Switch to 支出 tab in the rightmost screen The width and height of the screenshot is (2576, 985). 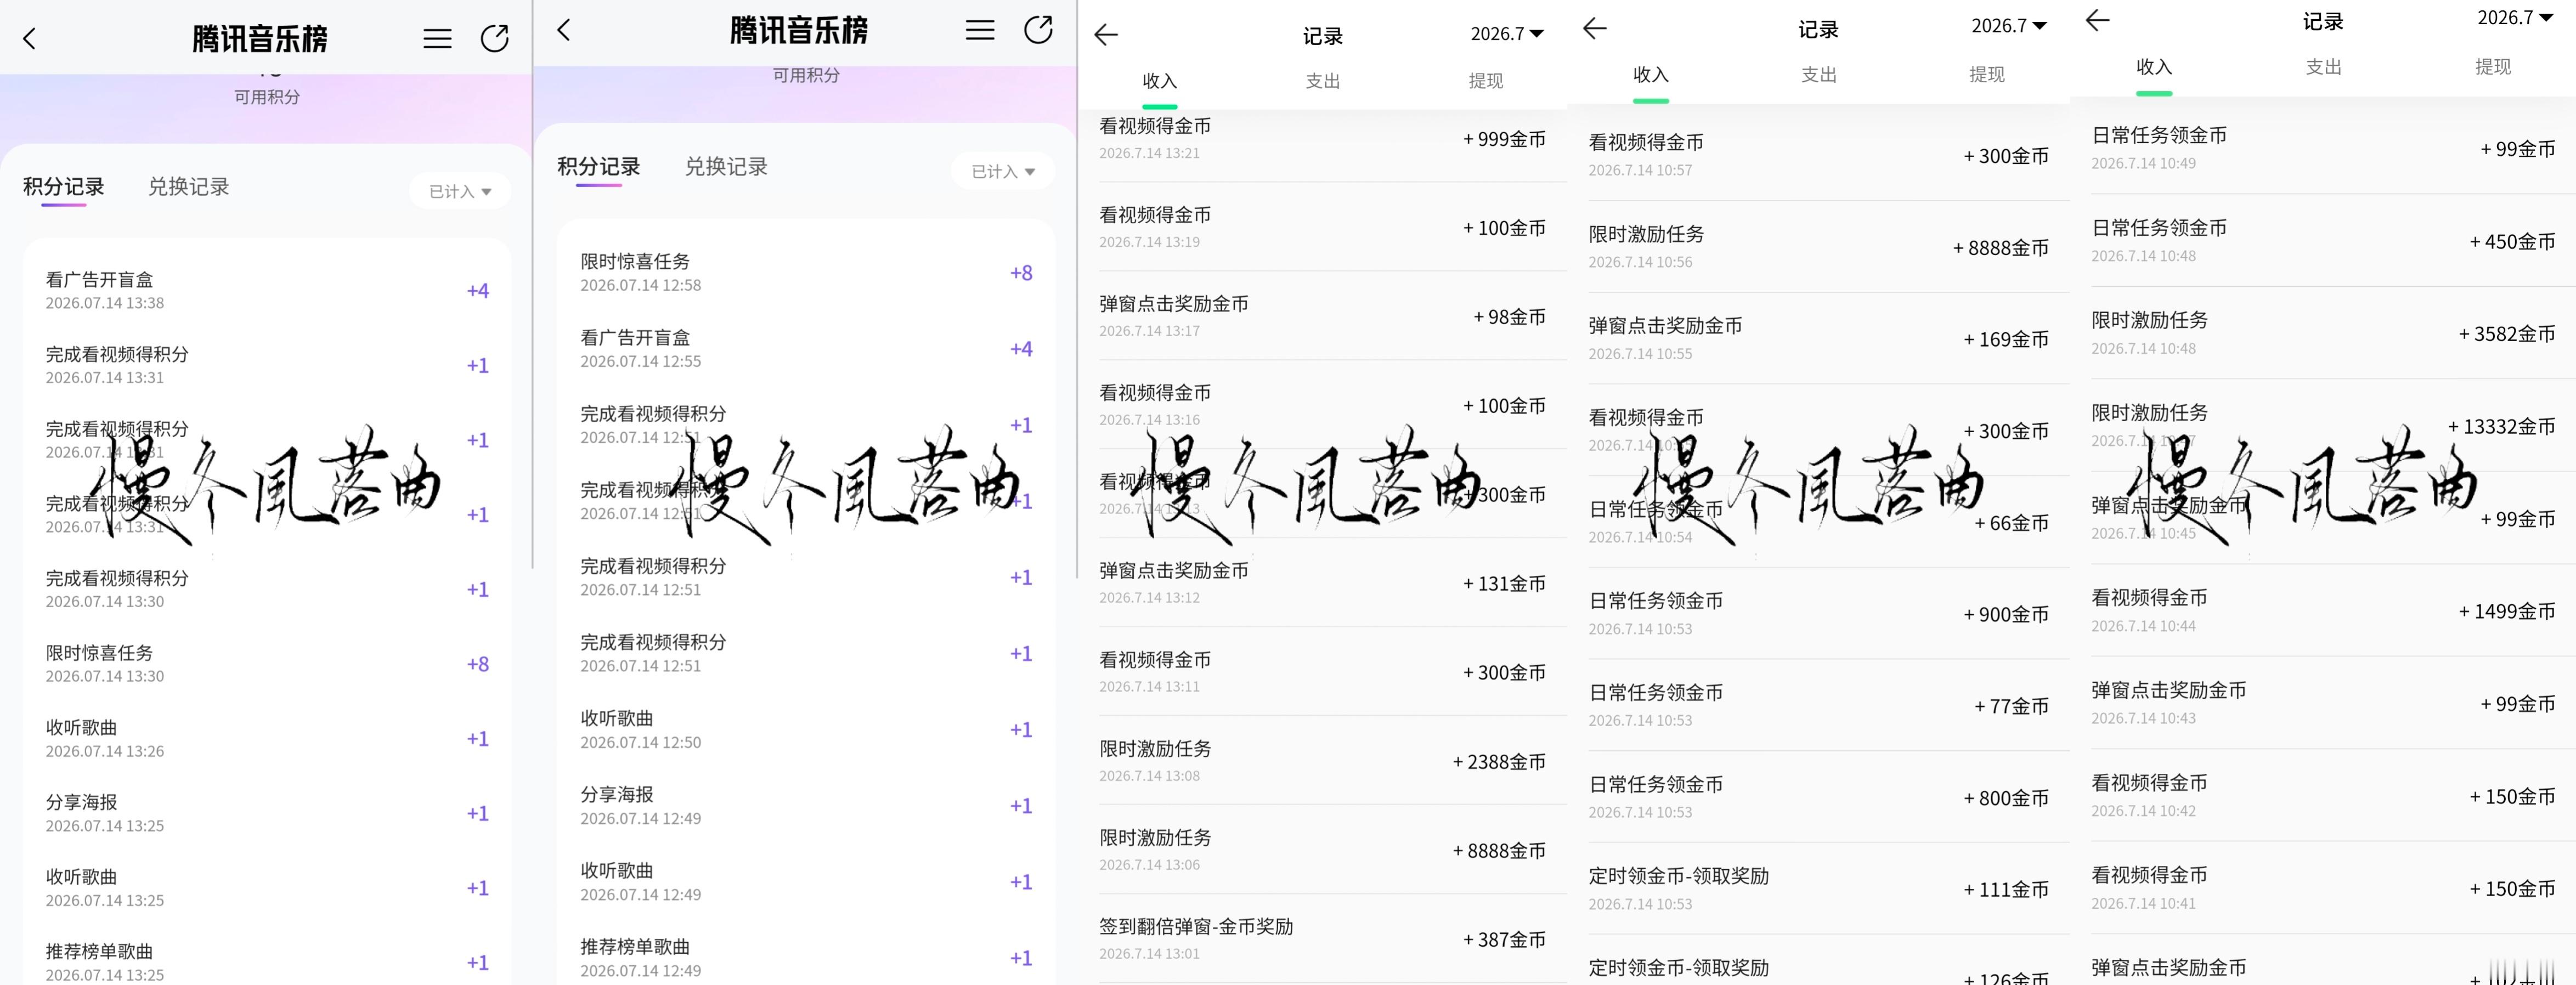(2324, 67)
